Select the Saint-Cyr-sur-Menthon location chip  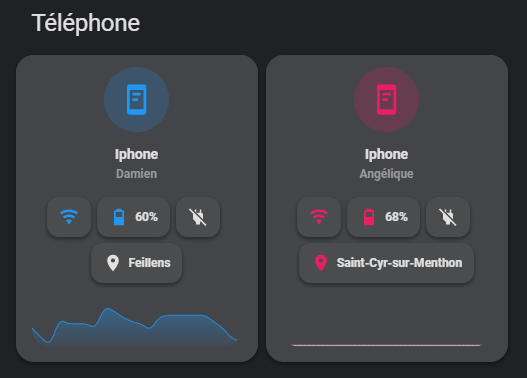coord(387,263)
